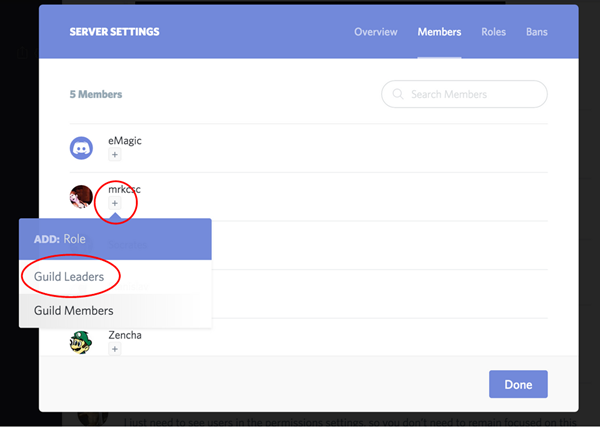
Task: Click mrkcsc's profile avatar
Action: [82, 197]
